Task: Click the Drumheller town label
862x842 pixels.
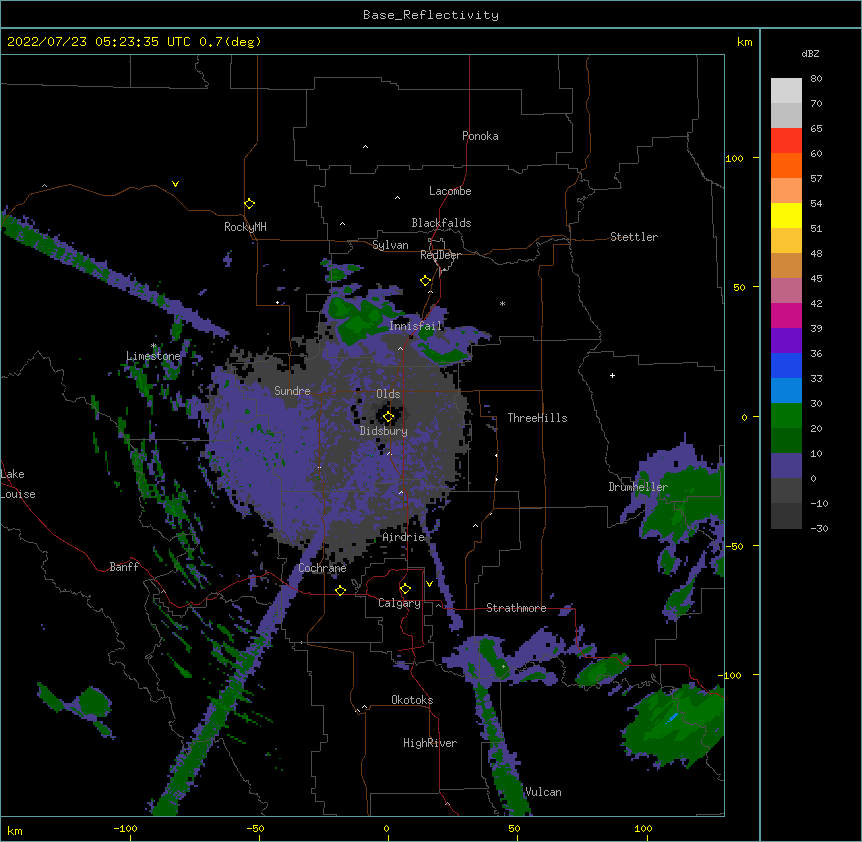Action: (x=638, y=487)
